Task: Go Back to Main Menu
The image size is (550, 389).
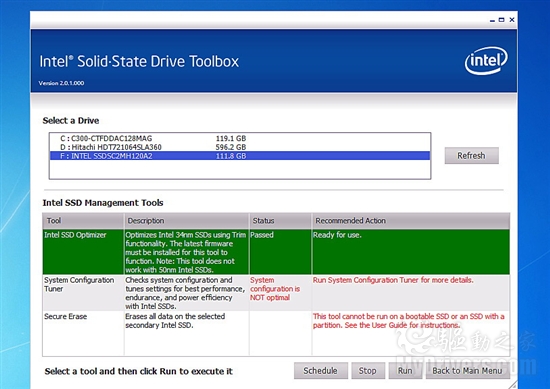Action: pyautogui.click(x=468, y=371)
